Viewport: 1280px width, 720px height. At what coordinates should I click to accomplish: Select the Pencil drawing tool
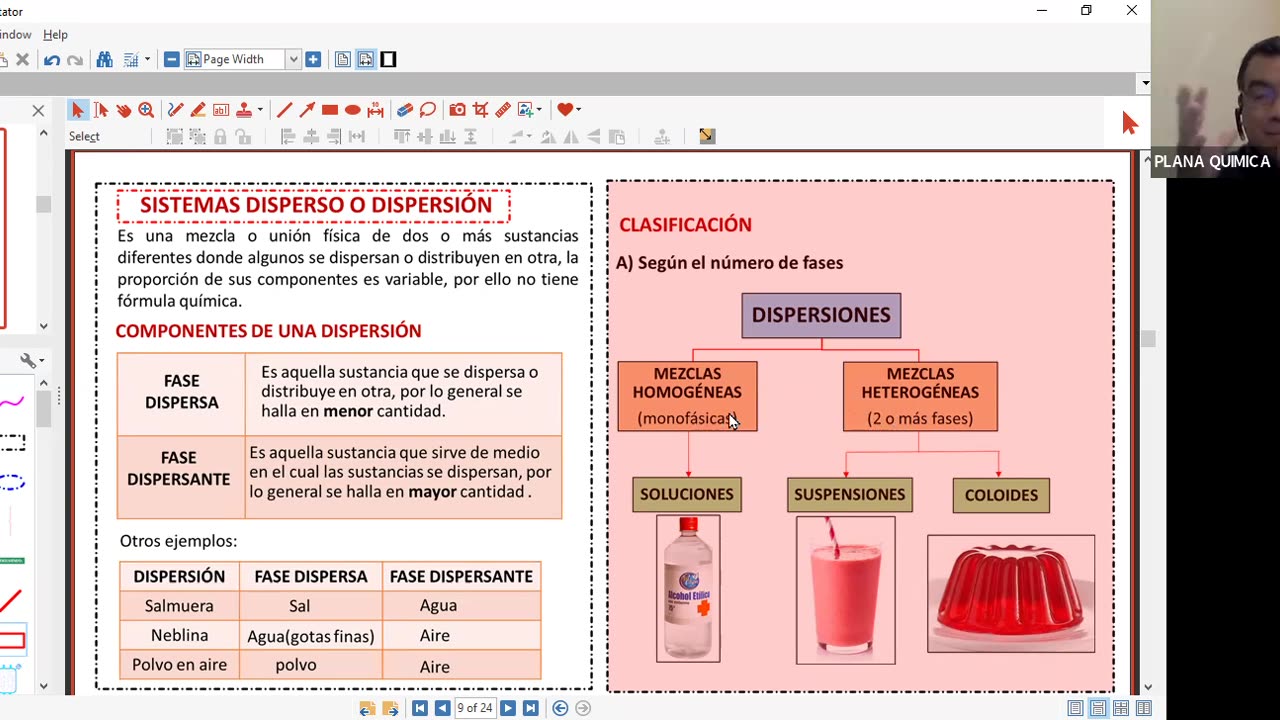pos(175,110)
